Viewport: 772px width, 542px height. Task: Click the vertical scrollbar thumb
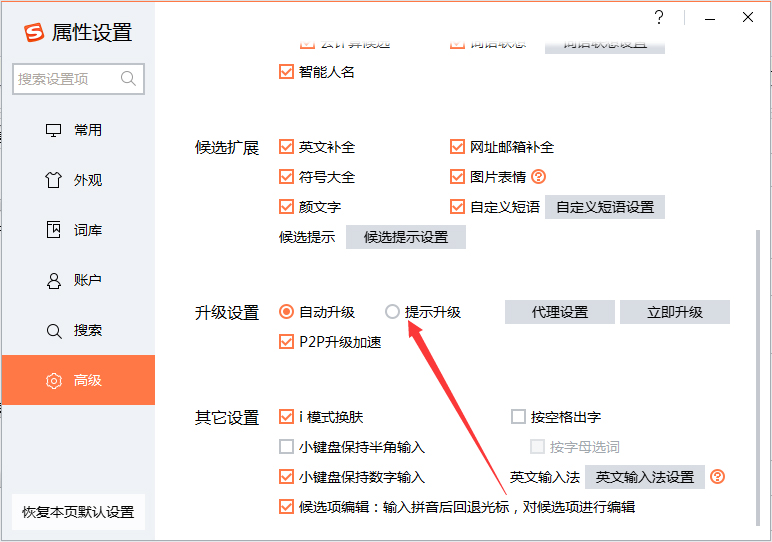coord(757,378)
